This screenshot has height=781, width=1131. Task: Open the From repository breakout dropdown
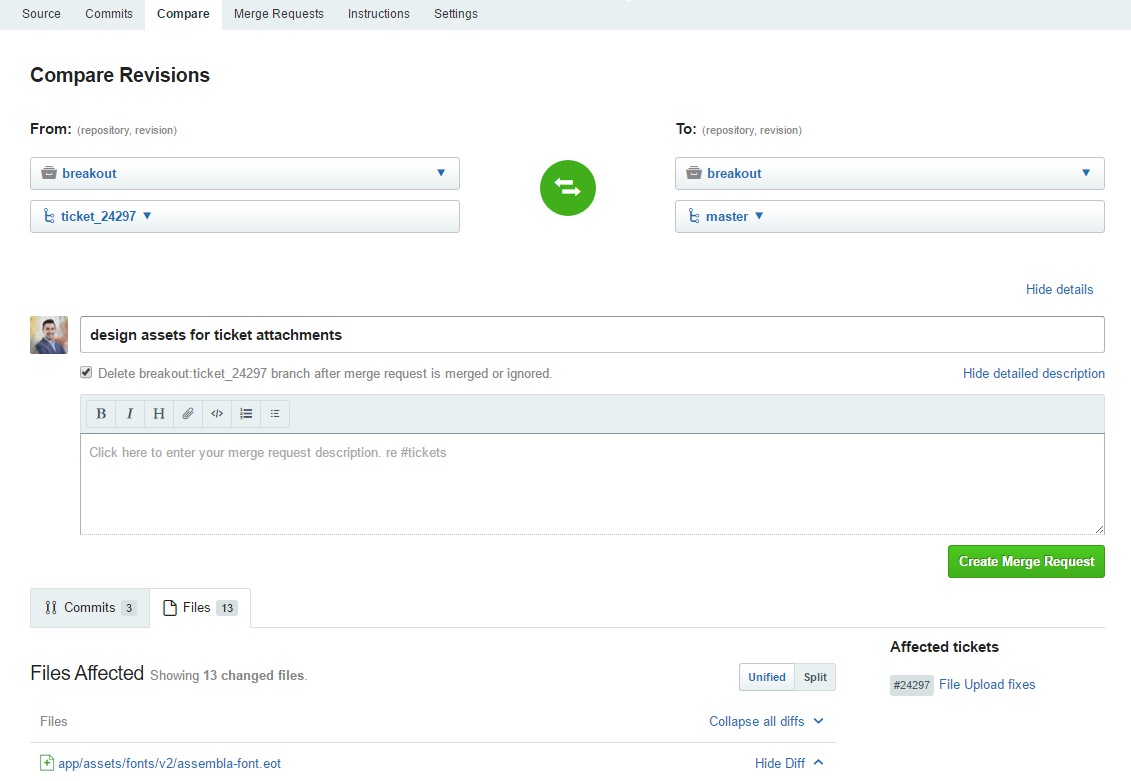pos(245,173)
